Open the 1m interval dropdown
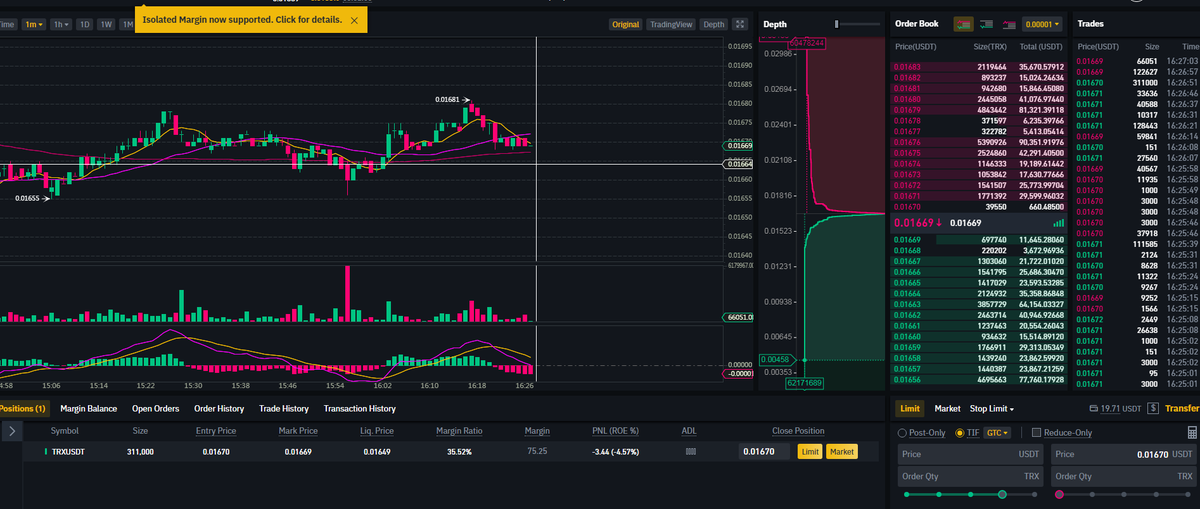Viewport: 1200px width, 509px height. 35,24
